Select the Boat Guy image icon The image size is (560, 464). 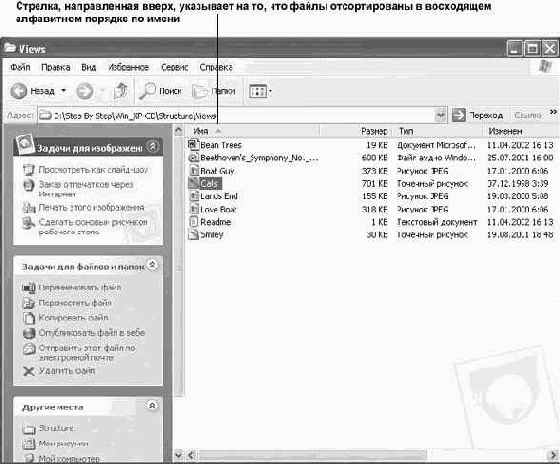[193, 171]
